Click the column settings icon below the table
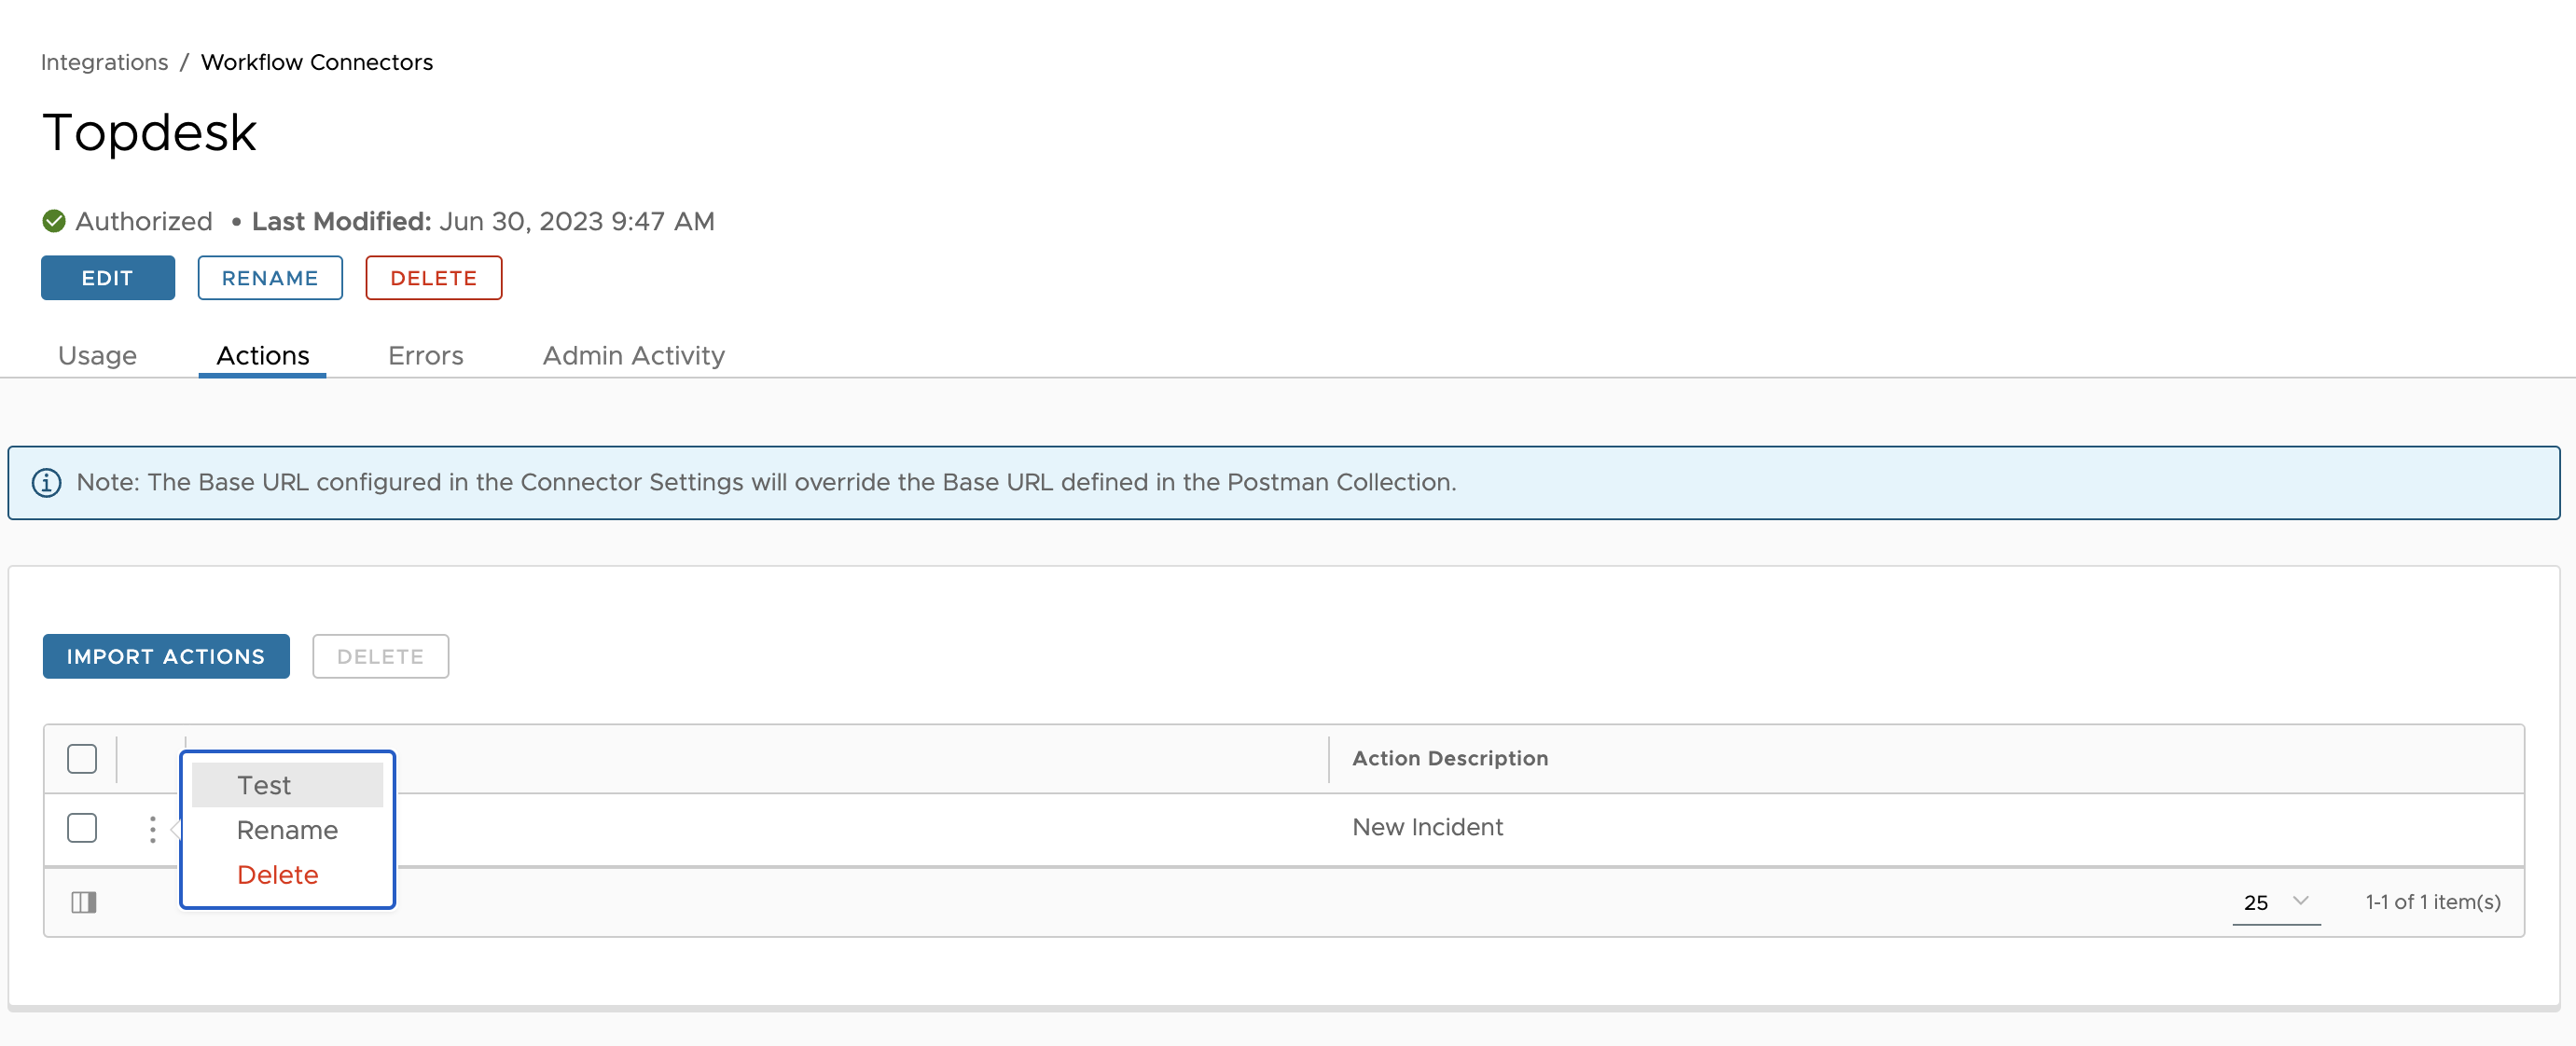 [x=84, y=901]
